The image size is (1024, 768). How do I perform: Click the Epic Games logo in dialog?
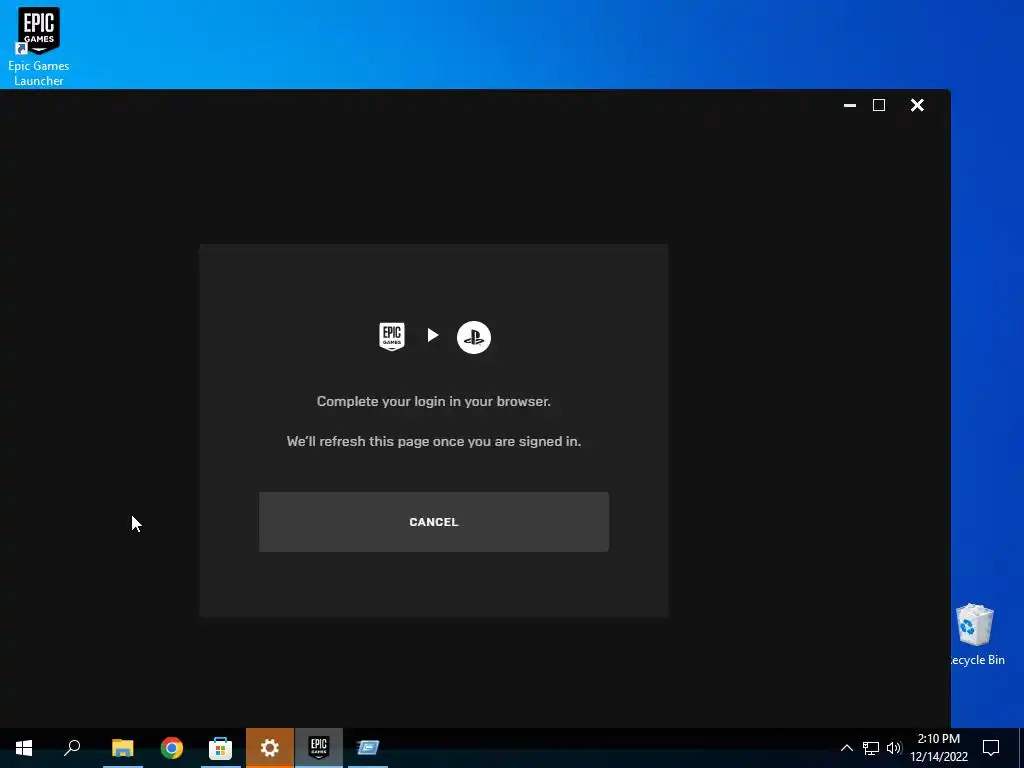click(x=392, y=336)
